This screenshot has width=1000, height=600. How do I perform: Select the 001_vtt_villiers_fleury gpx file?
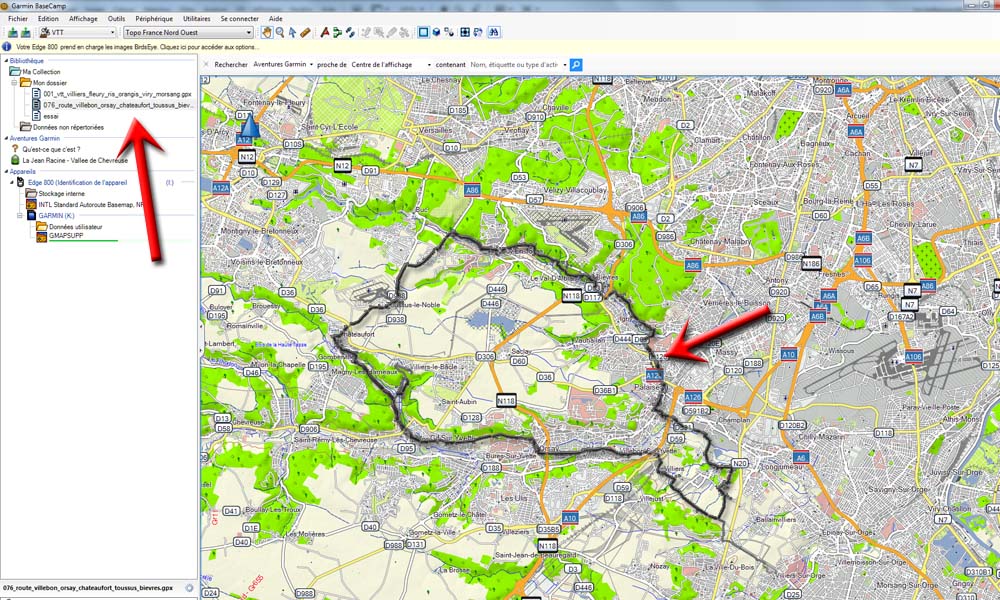pyautogui.click(x=117, y=94)
